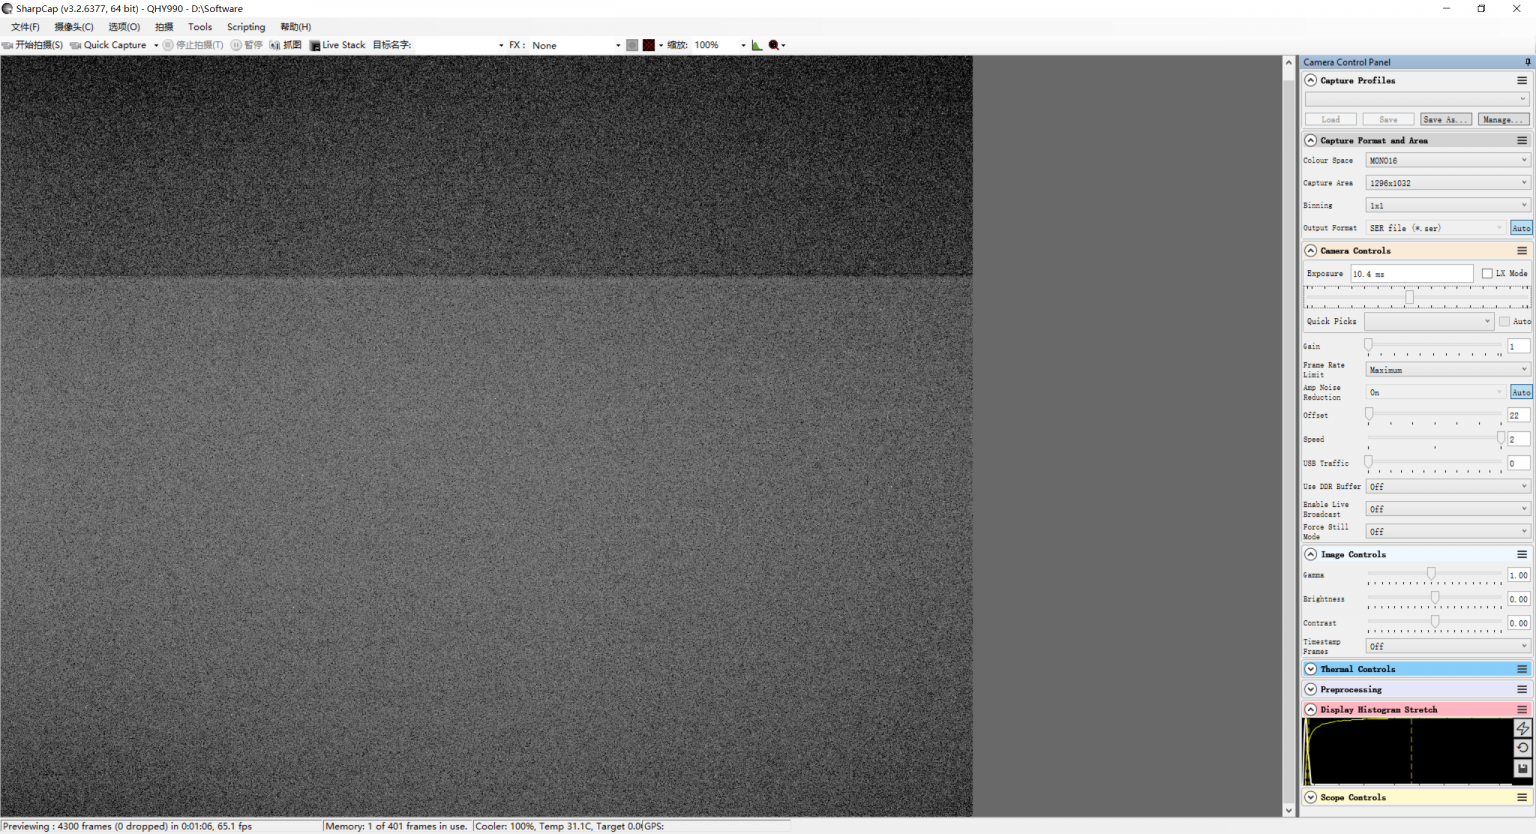Image resolution: width=1536 pixels, height=834 pixels.
Task: Open the Camera Controls section menu icon
Action: [x=1522, y=251]
